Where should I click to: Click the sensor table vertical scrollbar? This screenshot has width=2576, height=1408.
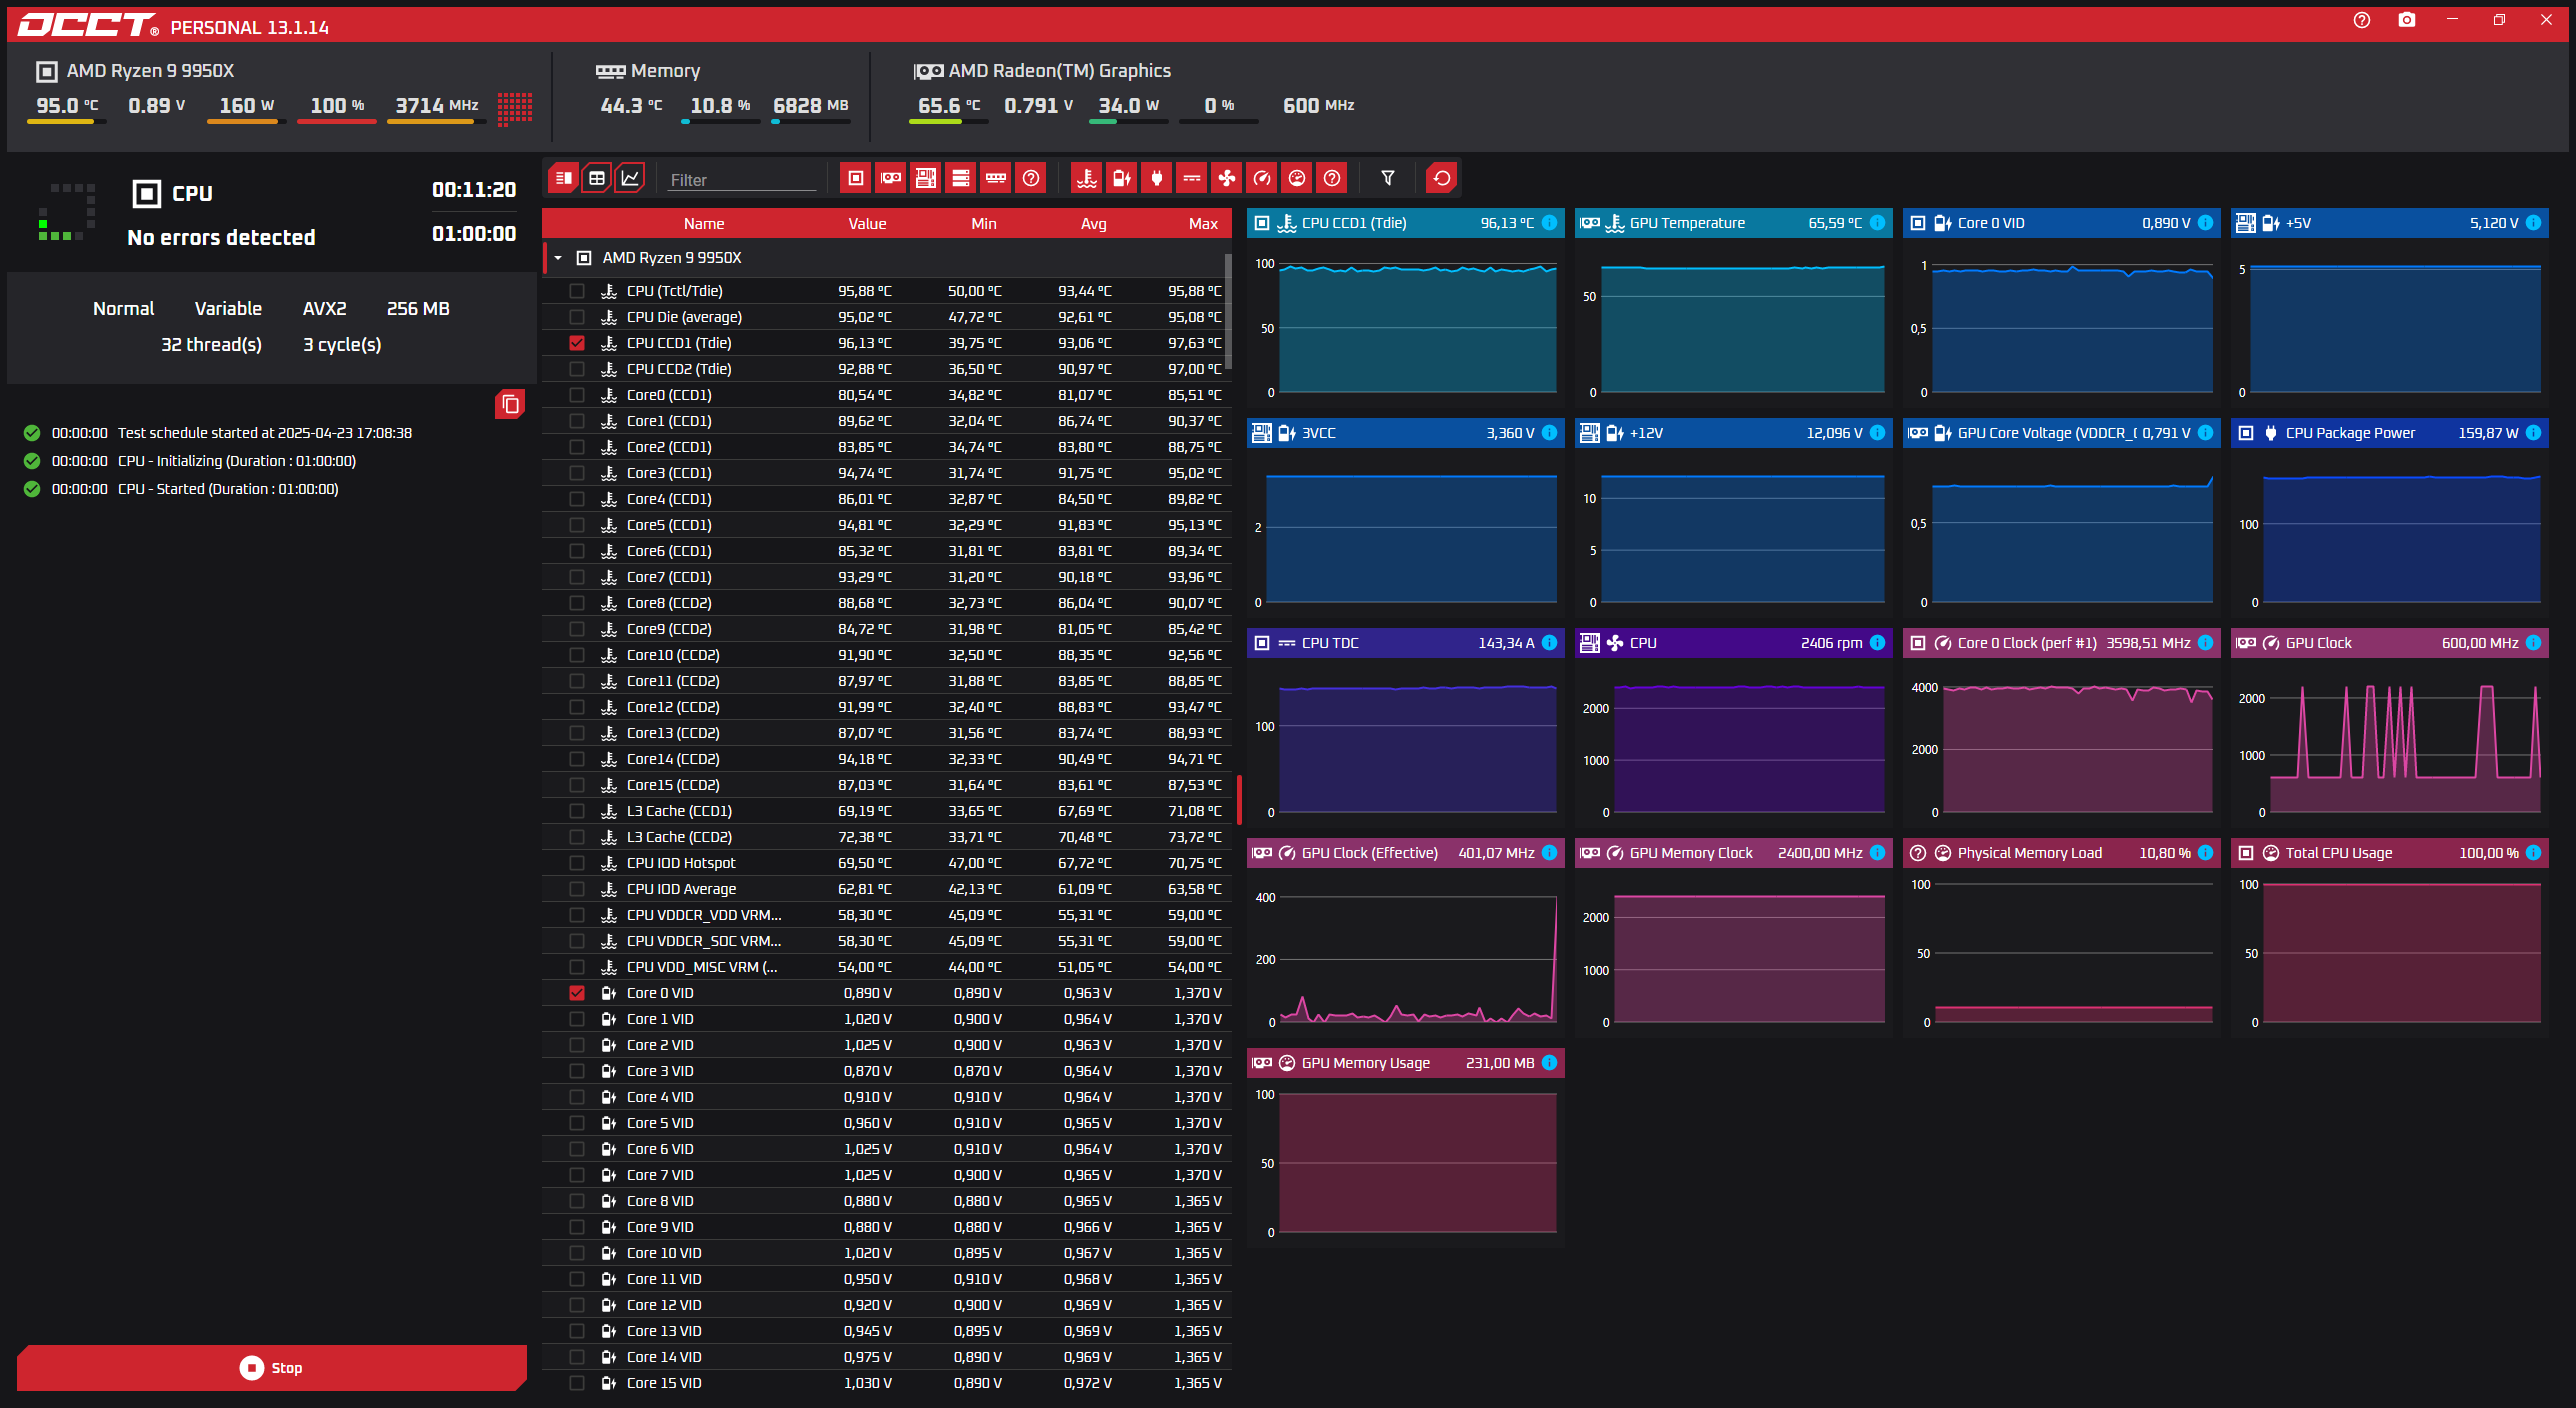[x=1228, y=311]
